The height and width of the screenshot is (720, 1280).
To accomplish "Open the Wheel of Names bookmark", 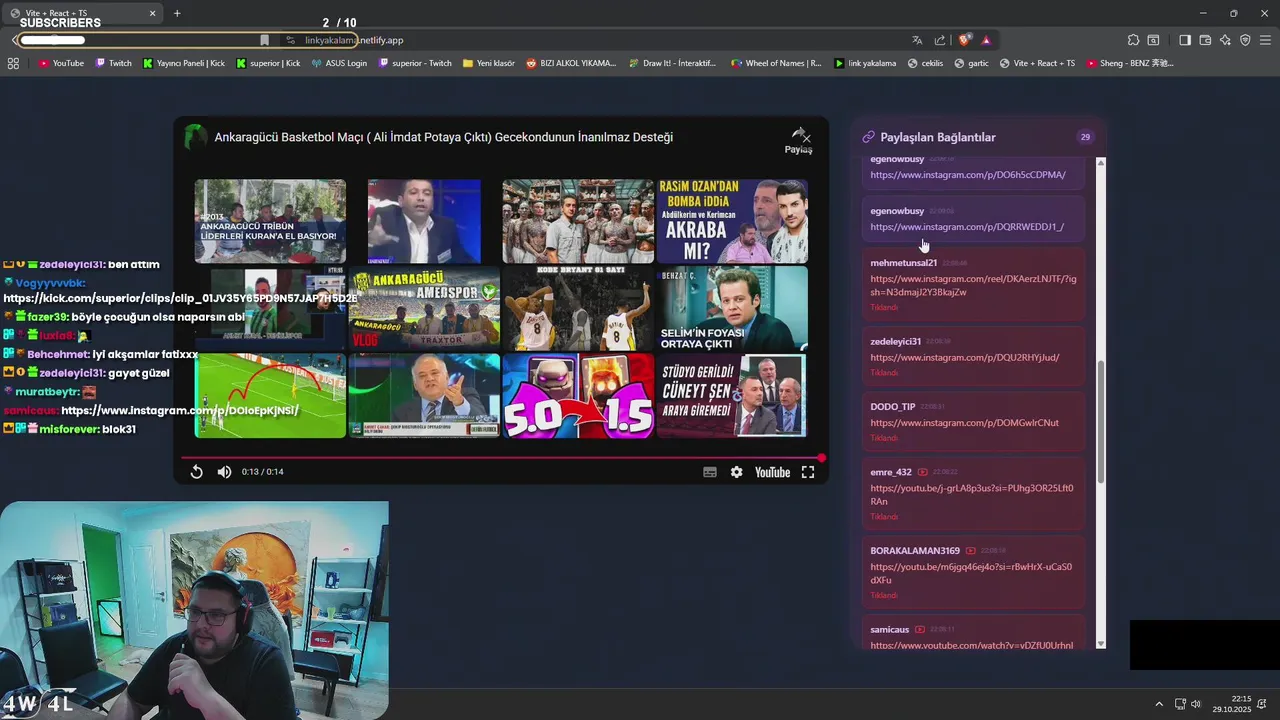I will tap(776, 63).
